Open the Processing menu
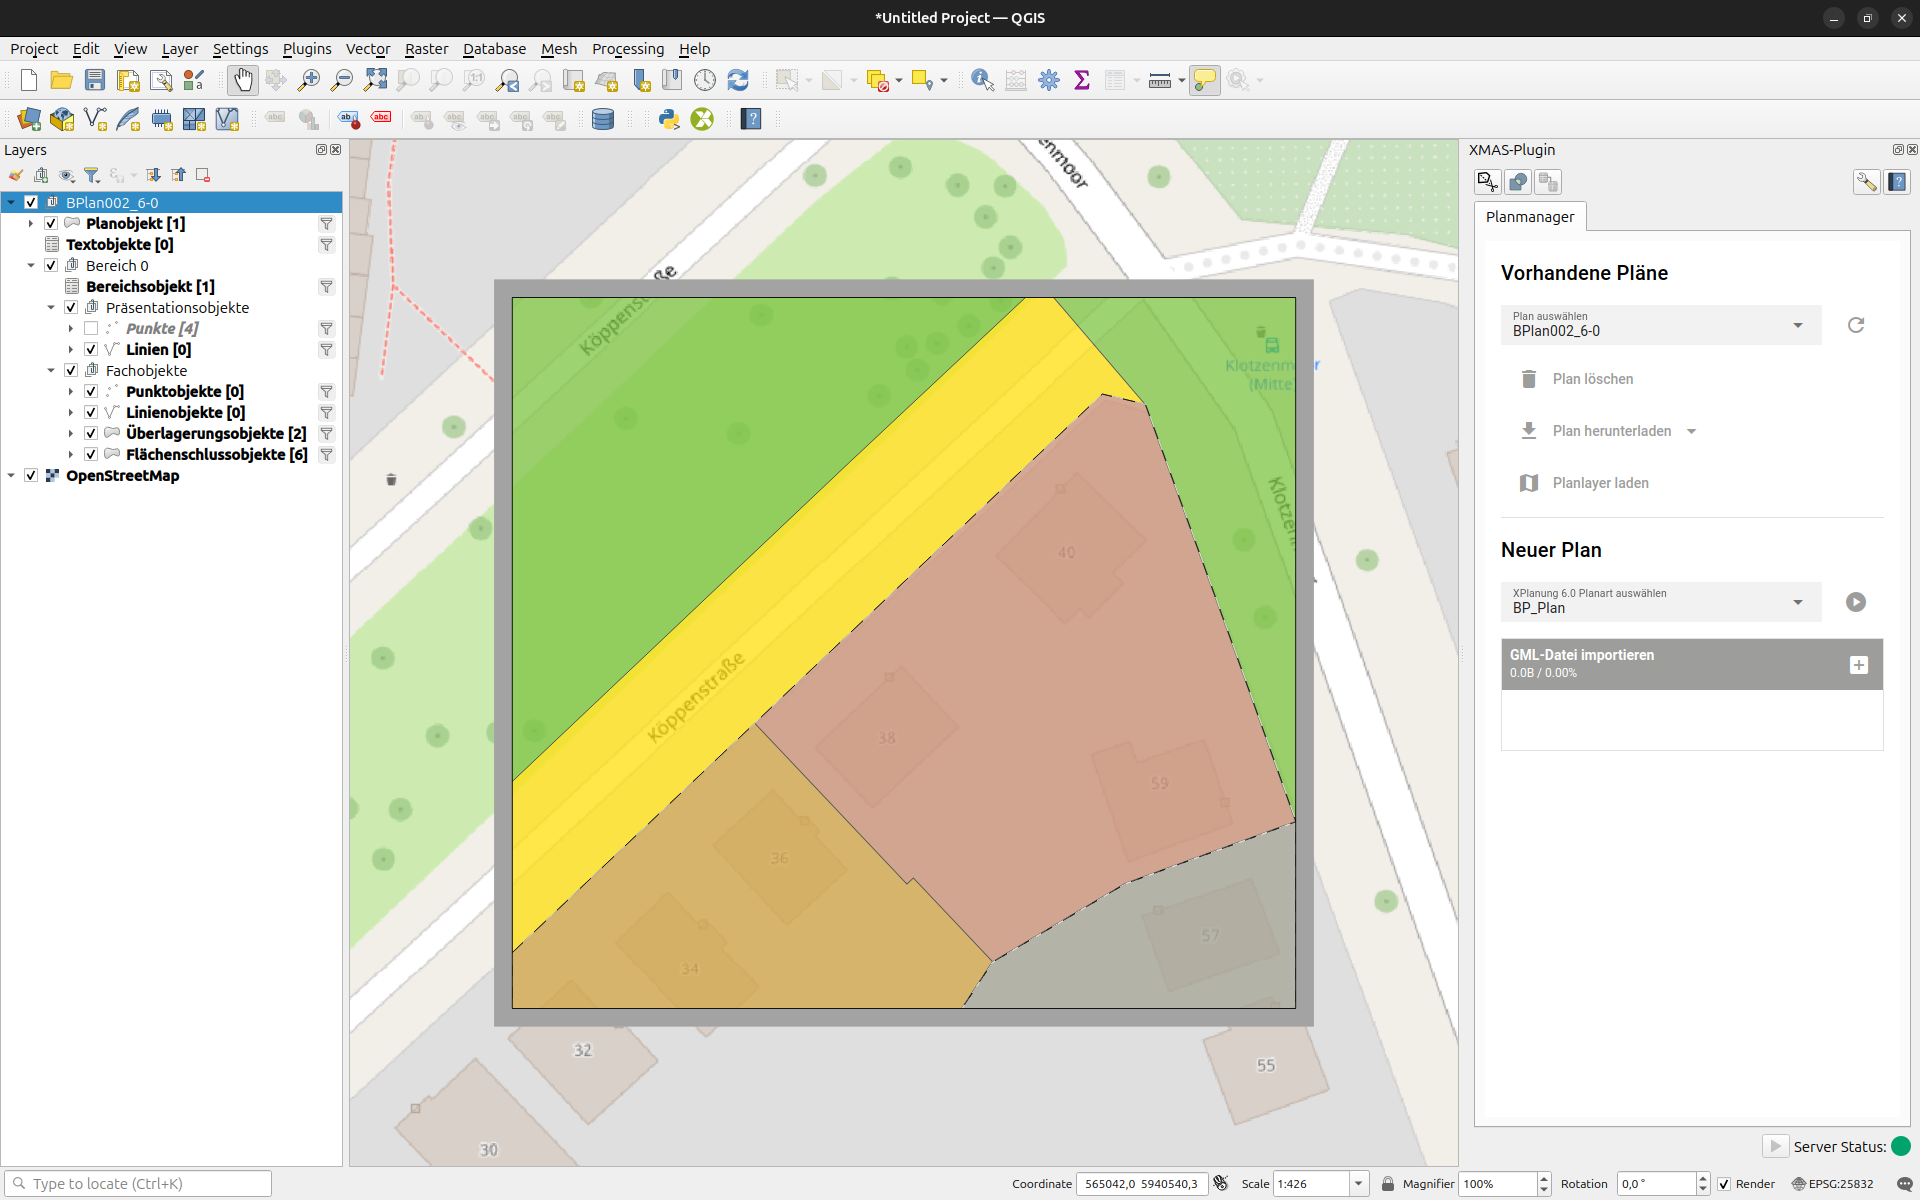The height and width of the screenshot is (1200, 1920). 627,49
